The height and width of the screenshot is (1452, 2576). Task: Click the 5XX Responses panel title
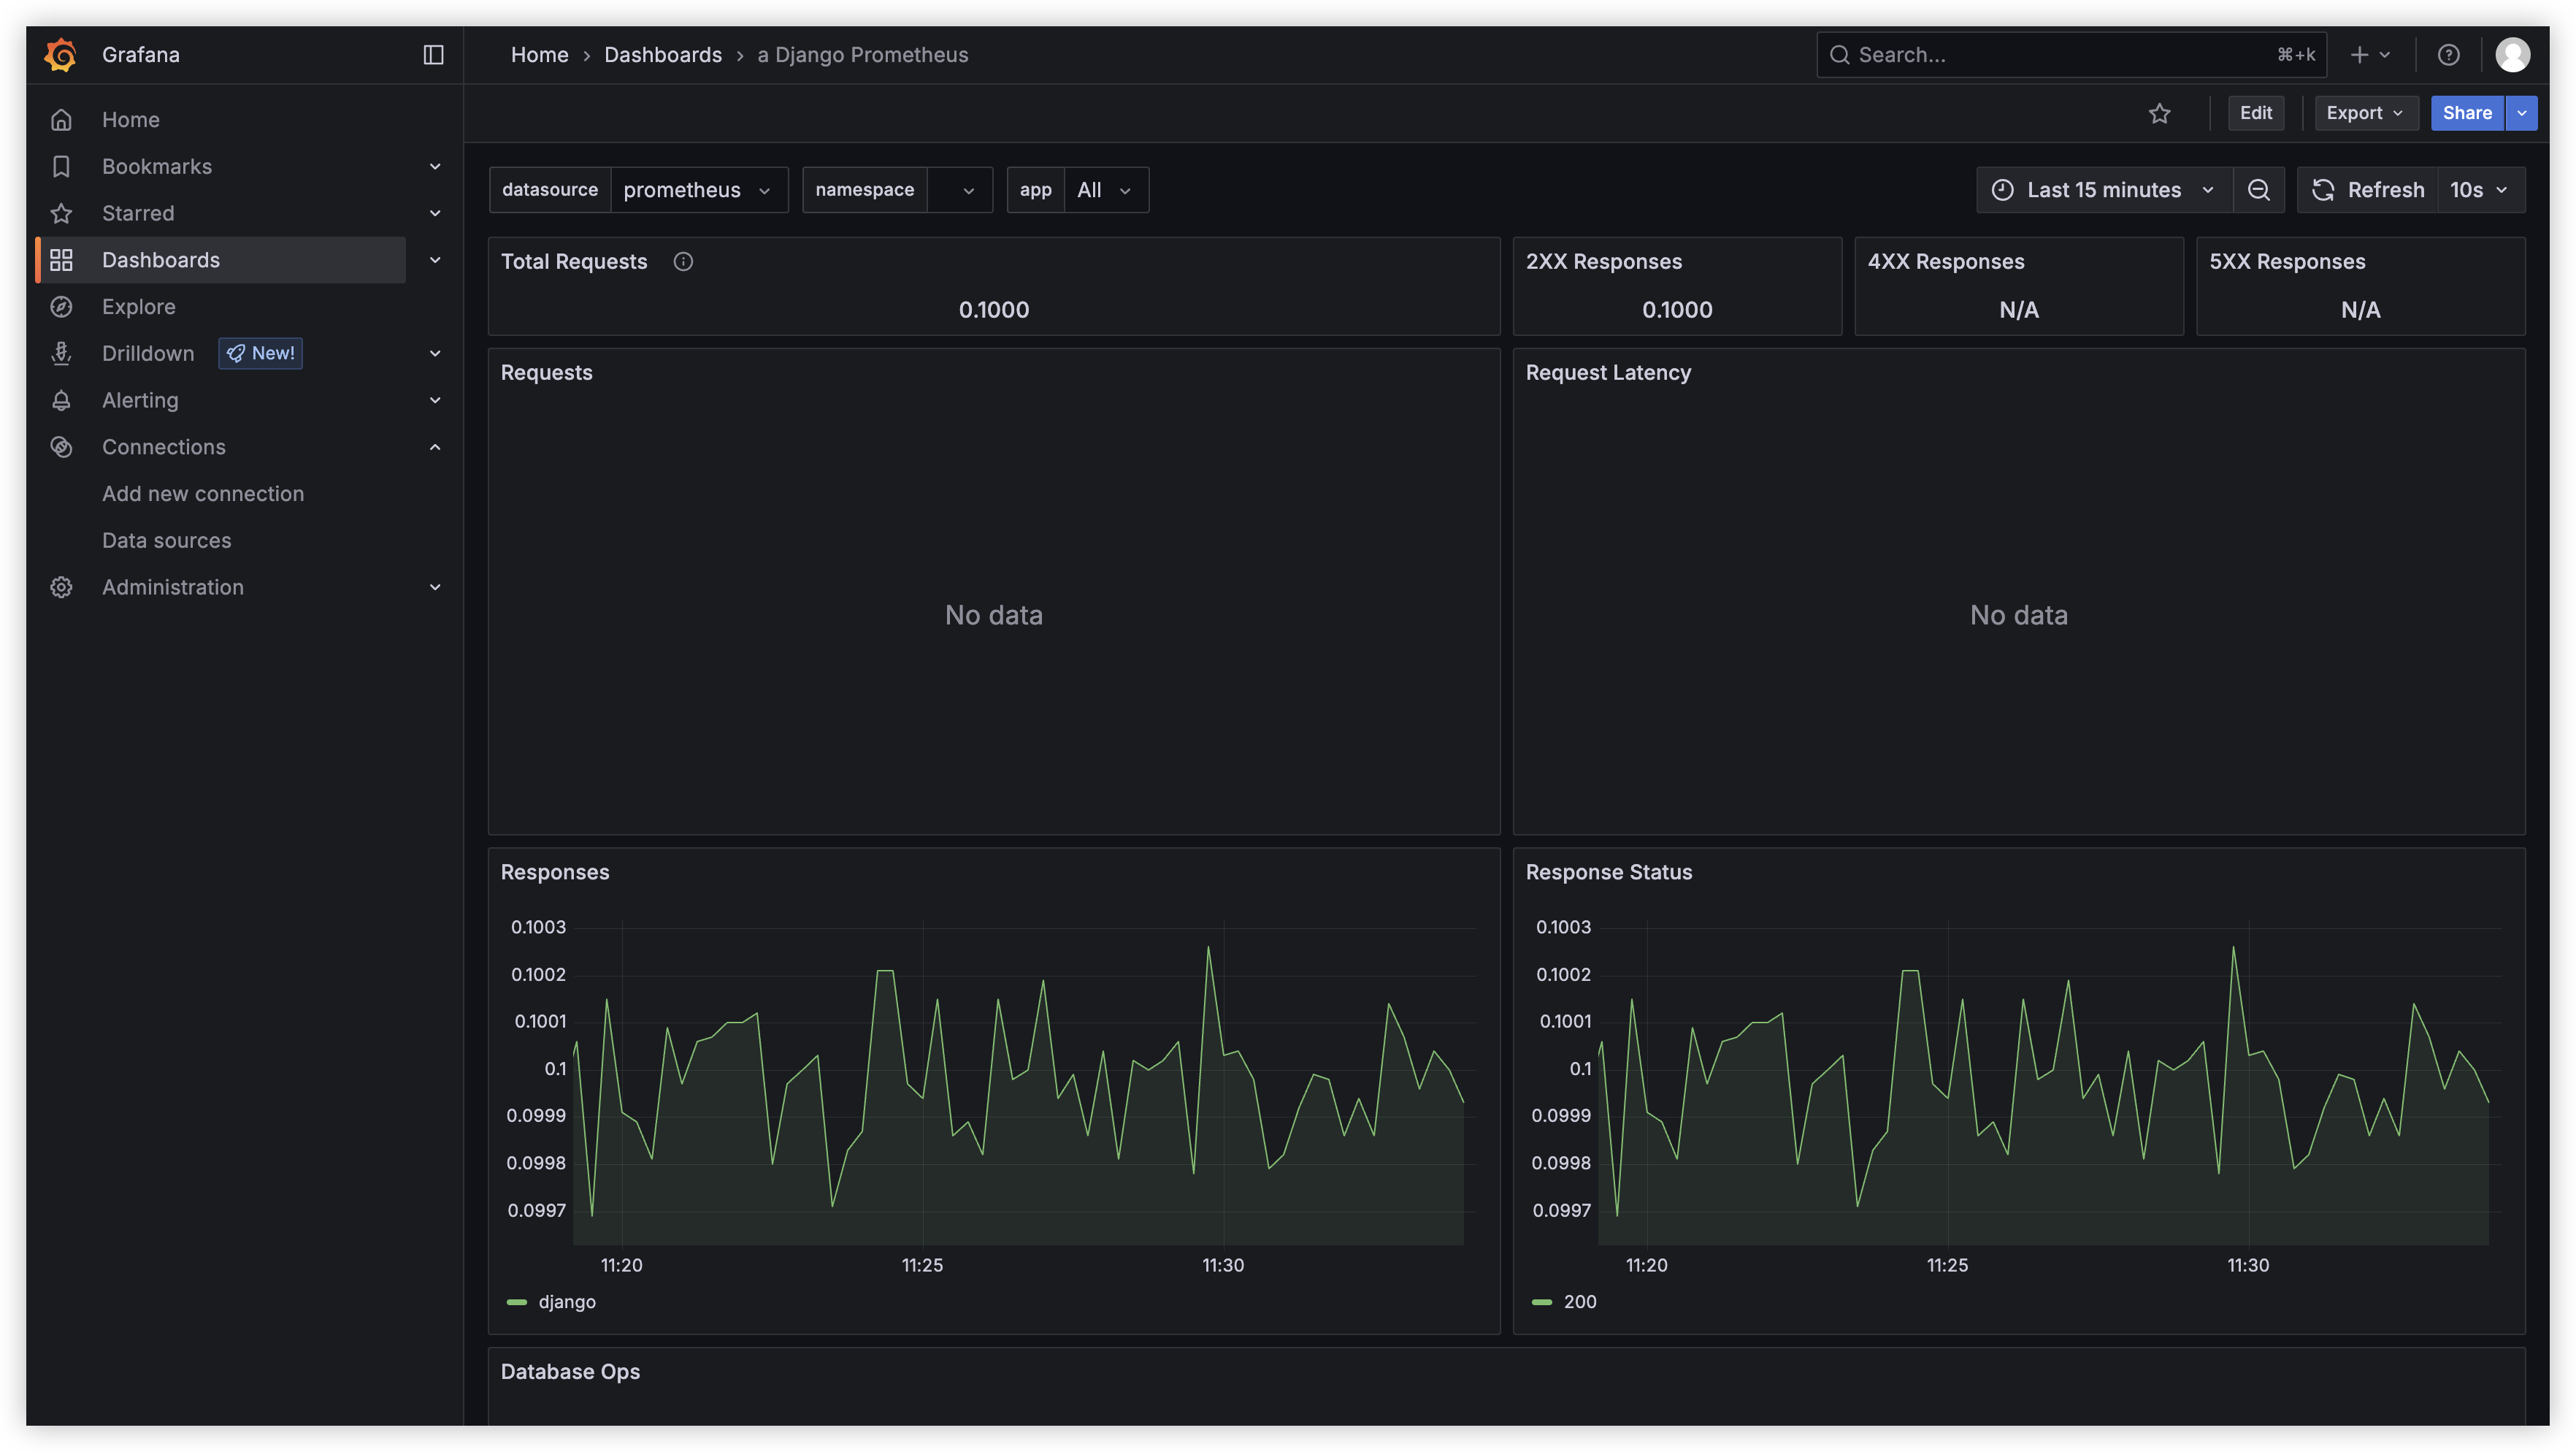click(x=2287, y=262)
